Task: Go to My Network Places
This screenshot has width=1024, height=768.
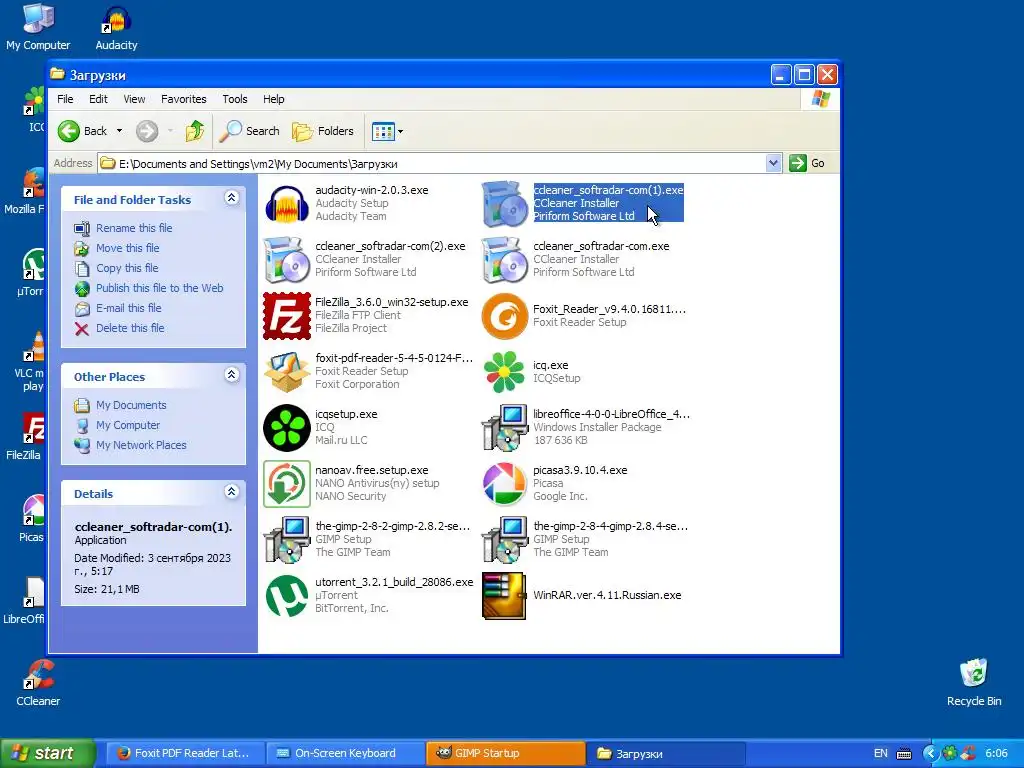Action: click(x=141, y=445)
